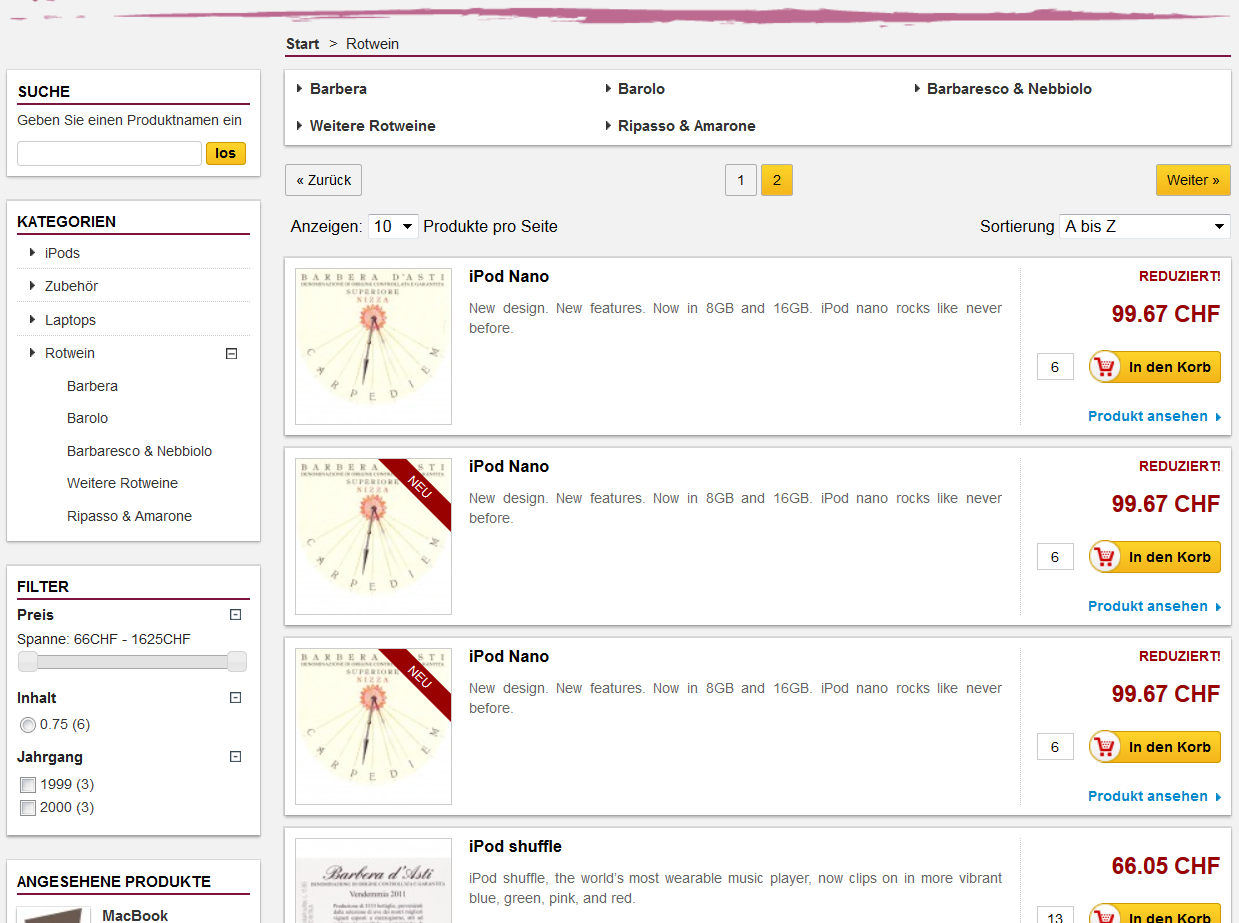Select the 0.75 Inhalt radio option
1239x923 pixels.
[28, 725]
